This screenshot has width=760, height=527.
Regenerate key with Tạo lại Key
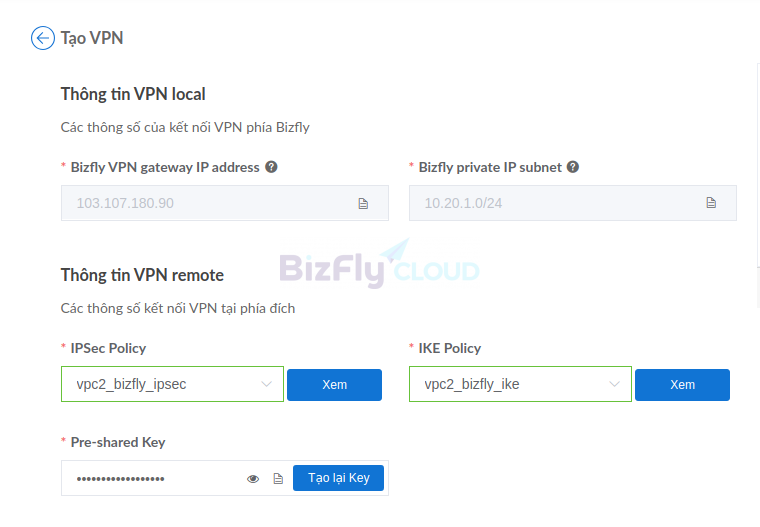[x=338, y=478]
